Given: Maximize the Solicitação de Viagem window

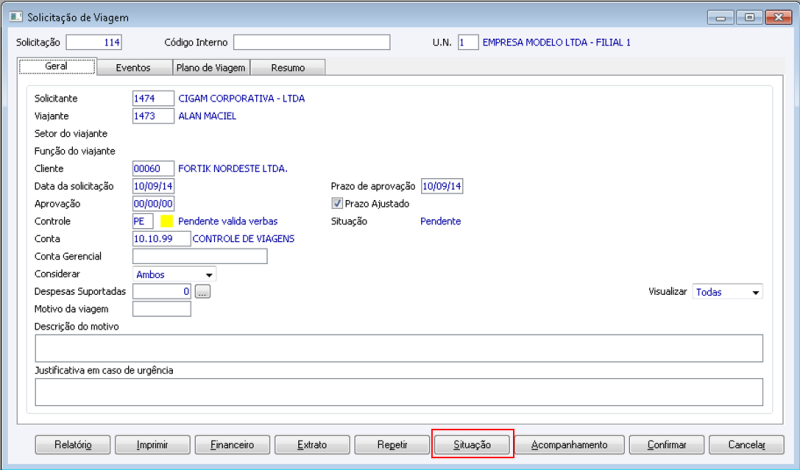Looking at the screenshot, I should (749, 17).
